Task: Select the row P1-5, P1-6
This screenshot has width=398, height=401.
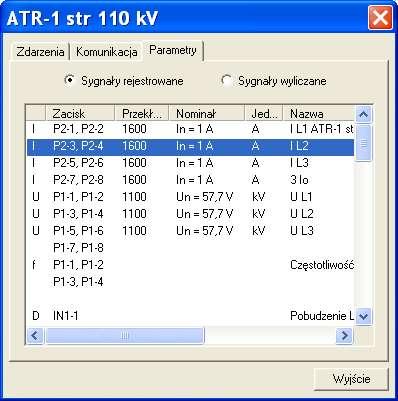Action: [x=190, y=231]
